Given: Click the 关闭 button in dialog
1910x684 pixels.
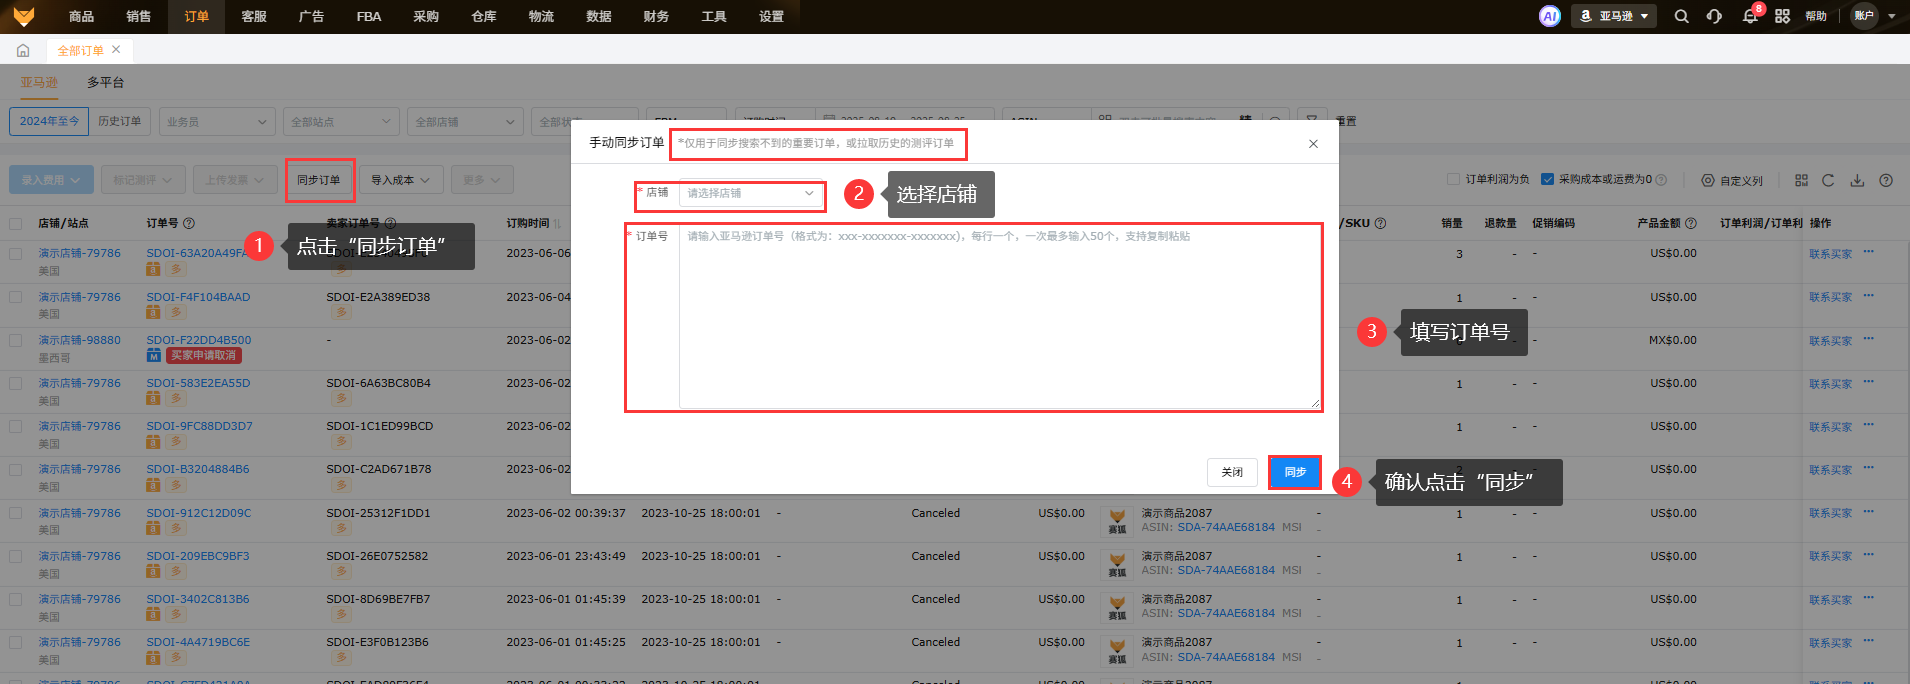Looking at the screenshot, I should click(1232, 472).
